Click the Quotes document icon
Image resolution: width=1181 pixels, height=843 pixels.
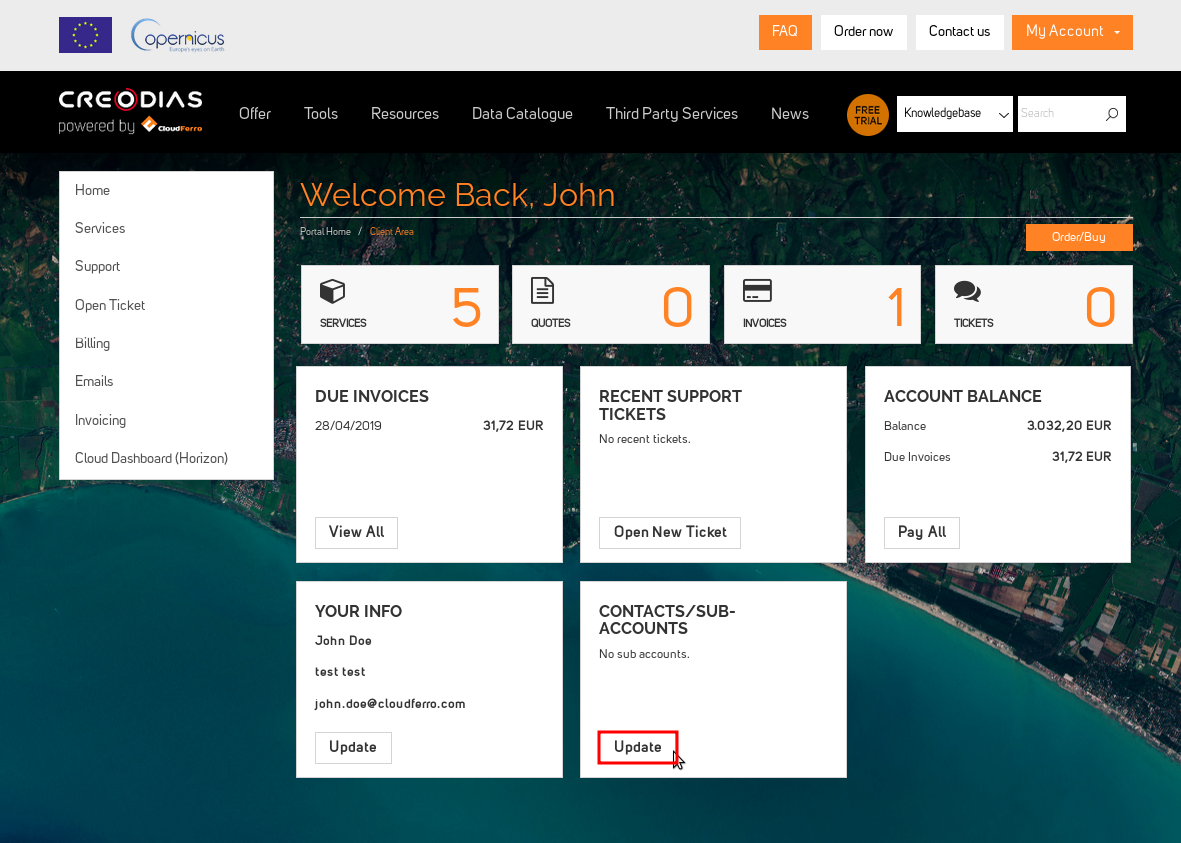pos(542,291)
